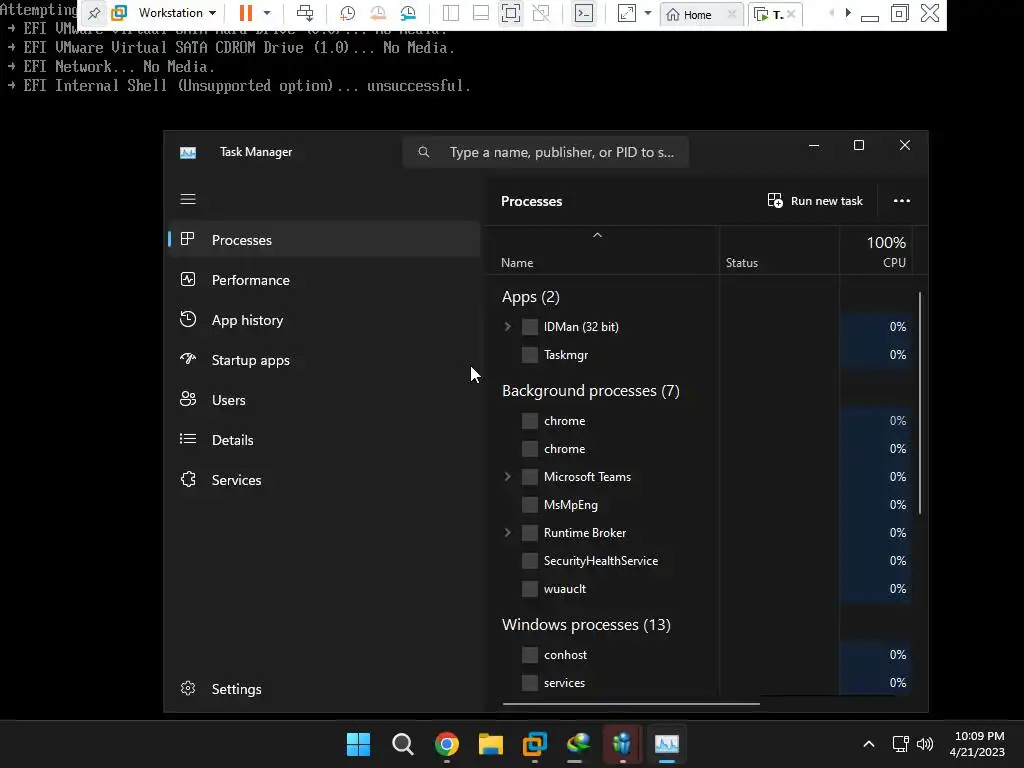The image size is (1024, 768).
Task: Open the Startup apps page in sidebar
Action: (325, 360)
